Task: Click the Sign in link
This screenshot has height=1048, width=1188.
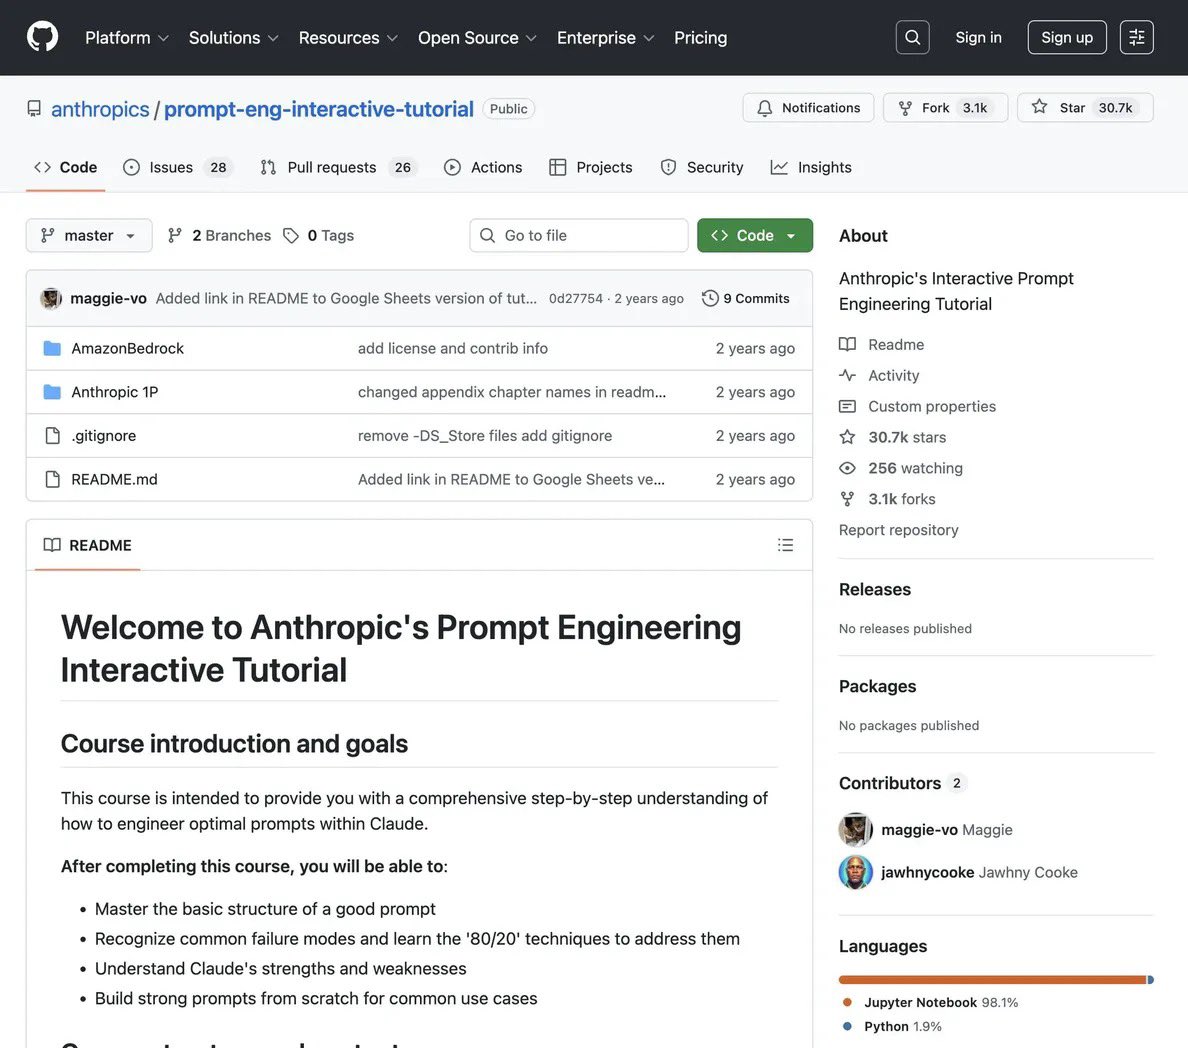Action: [978, 37]
